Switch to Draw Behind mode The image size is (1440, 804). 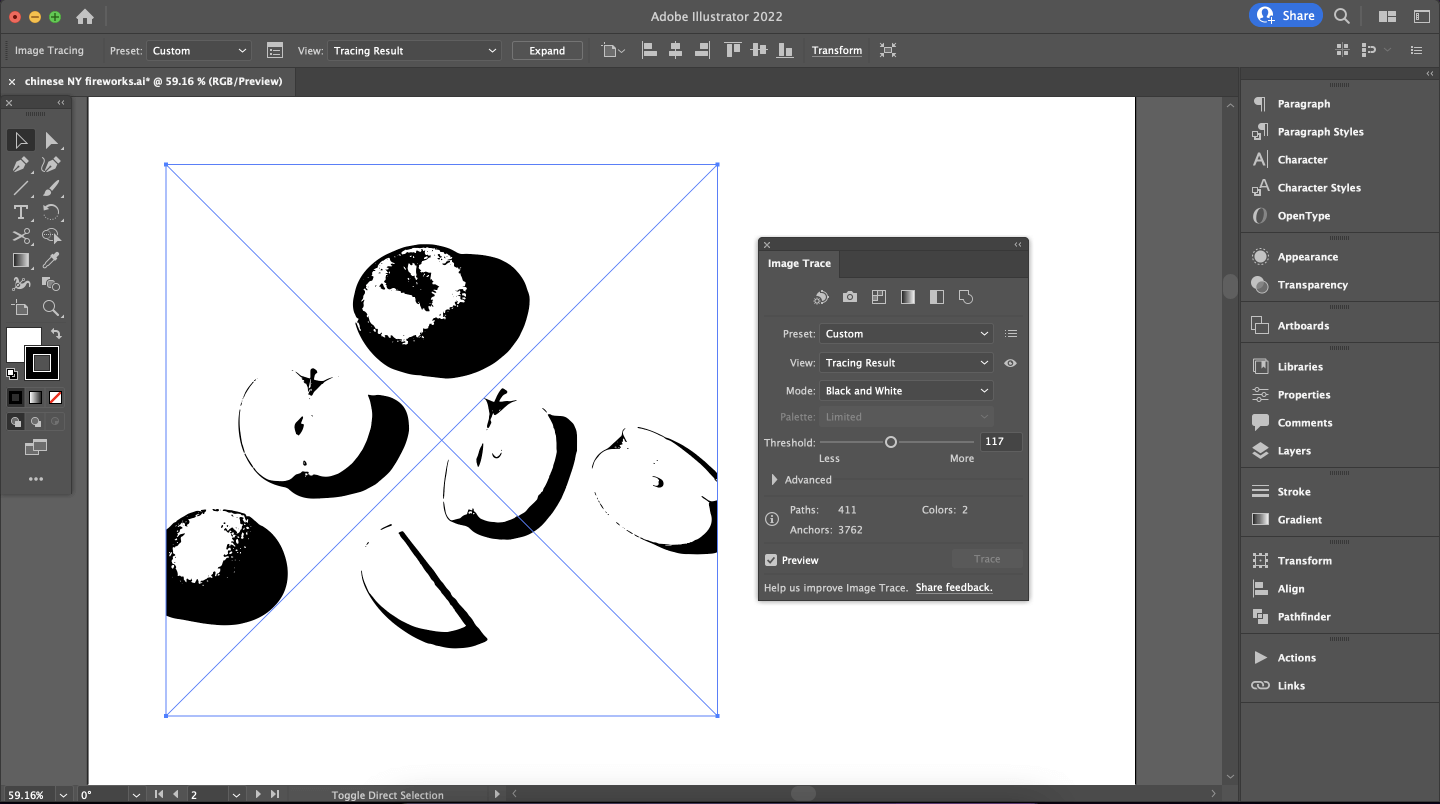click(x=35, y=422)
